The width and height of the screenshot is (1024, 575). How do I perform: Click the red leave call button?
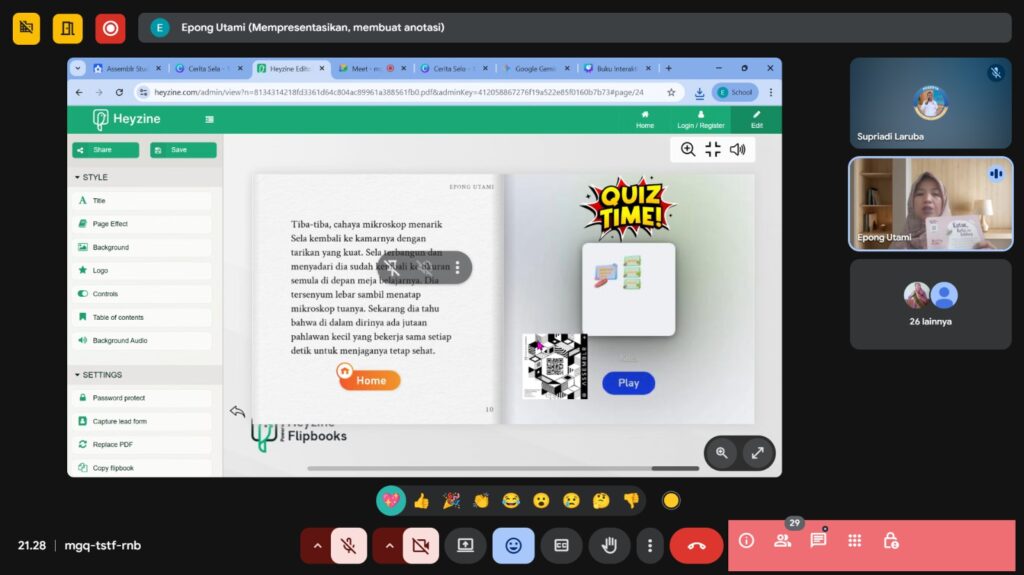696,546
